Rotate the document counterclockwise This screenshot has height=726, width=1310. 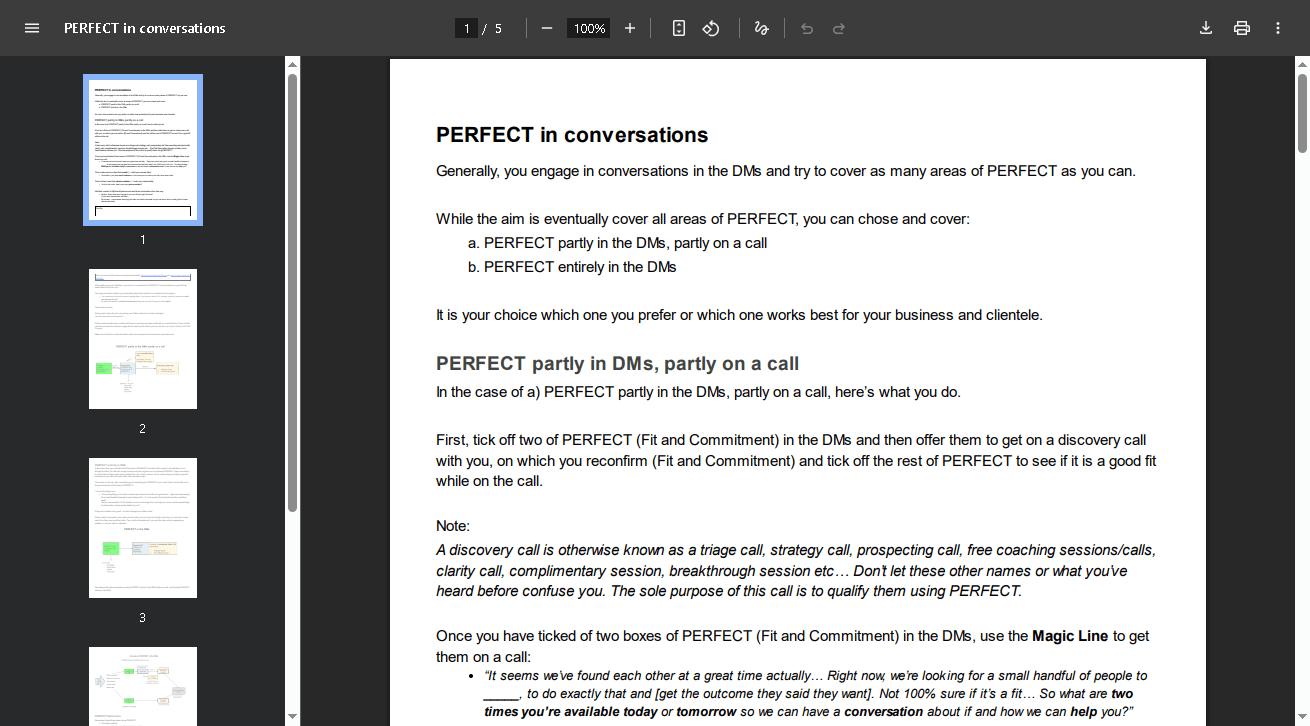pos(711,28)
